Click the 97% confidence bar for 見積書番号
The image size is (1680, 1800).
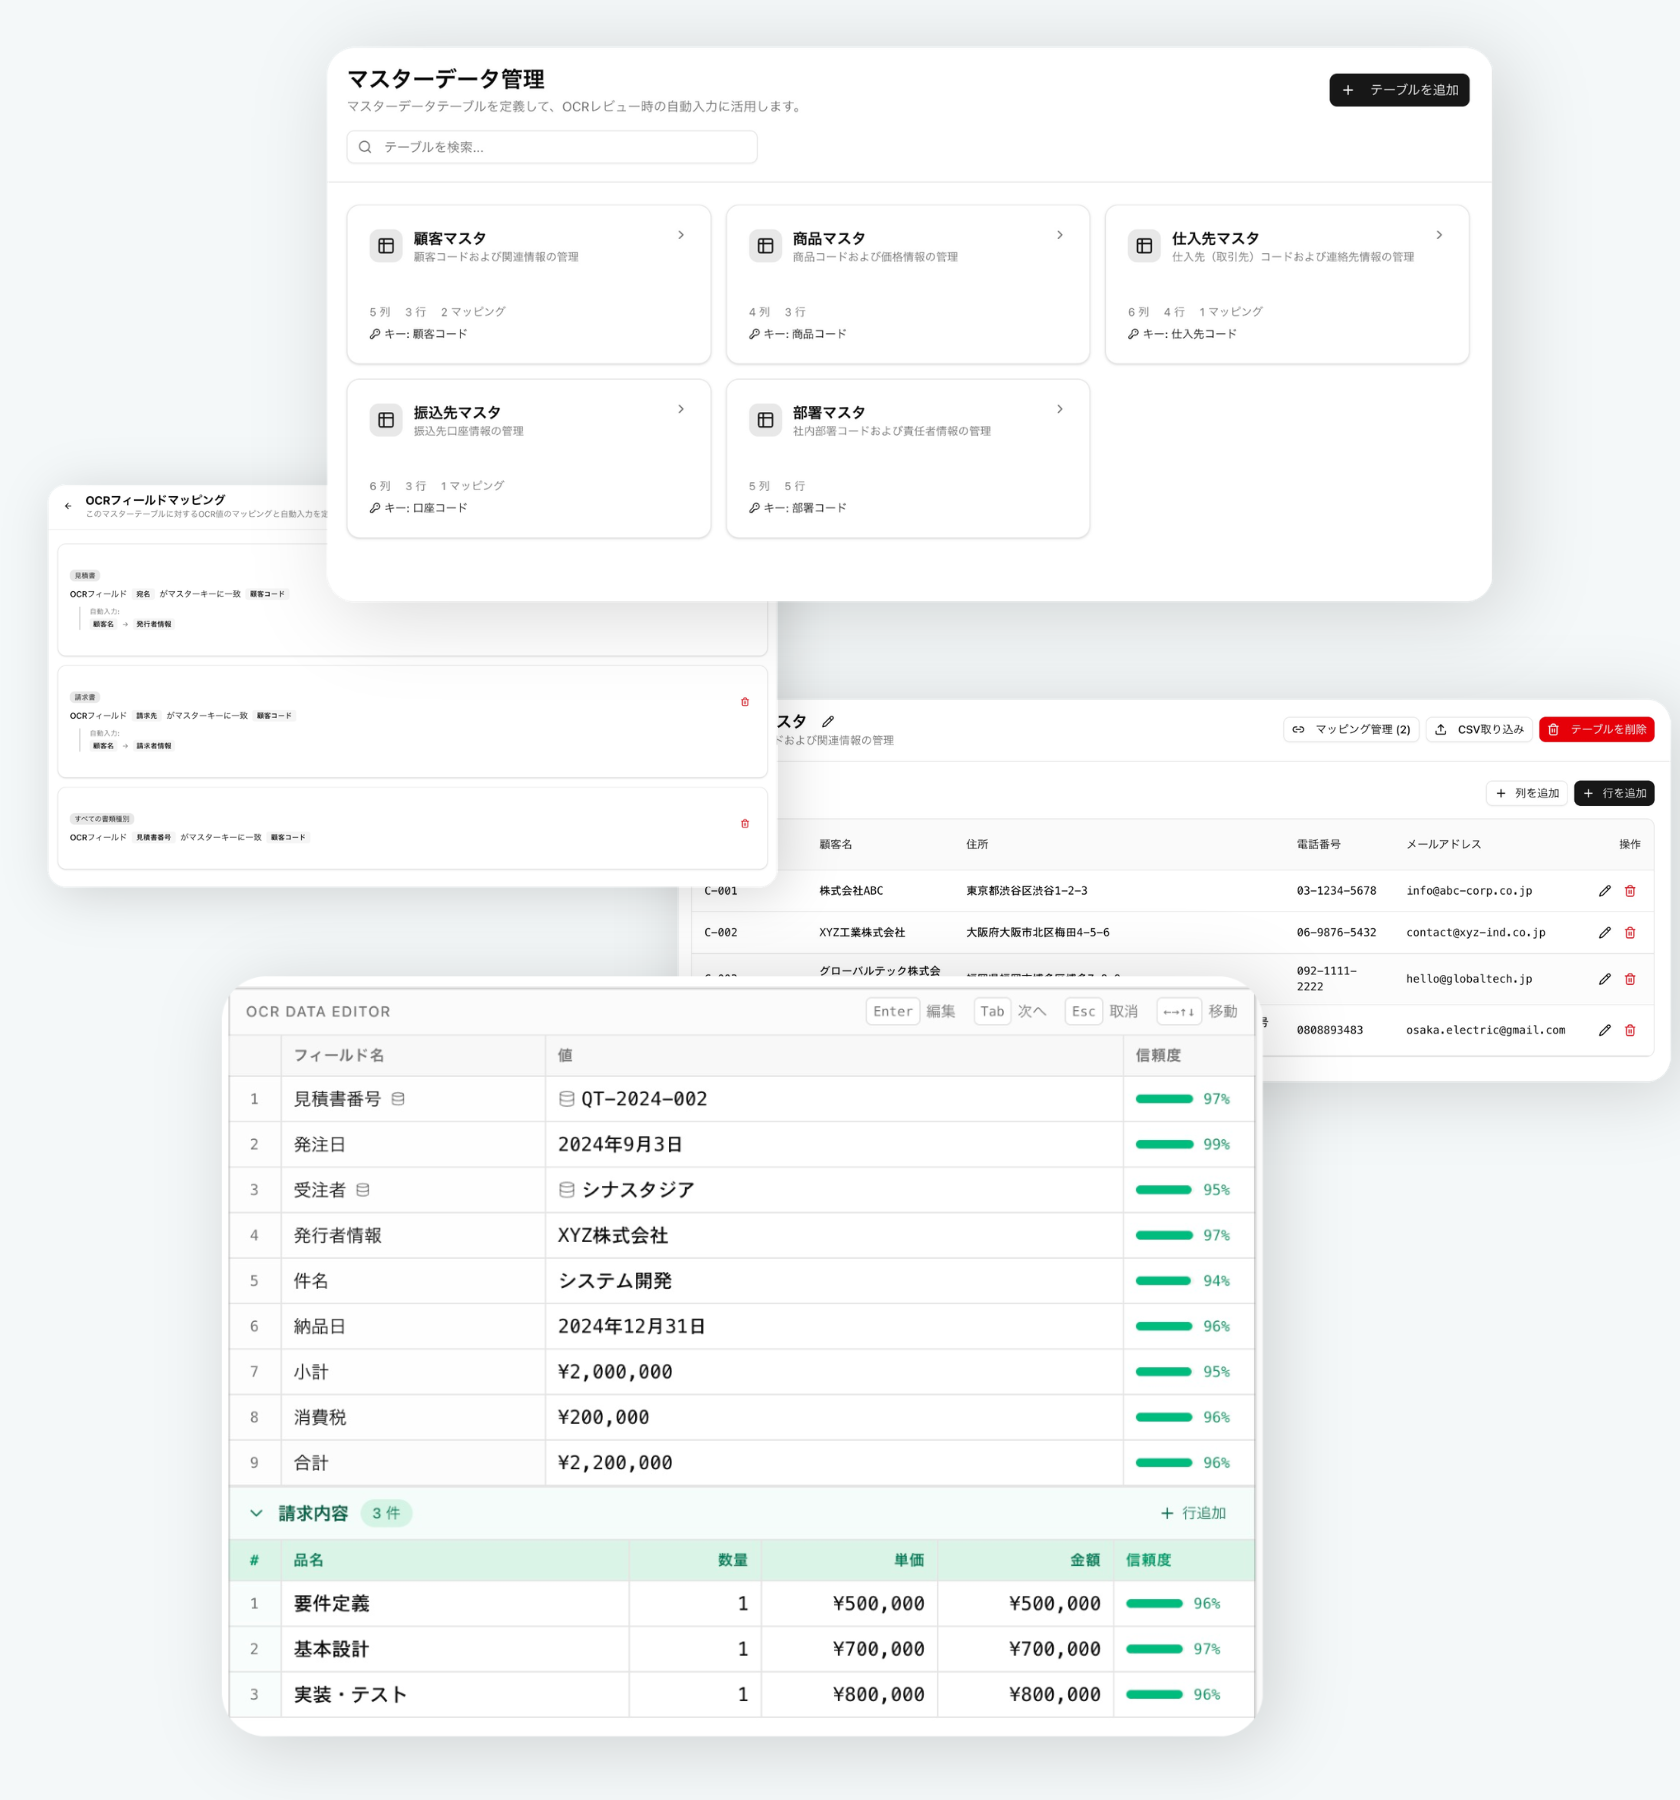1164,1099
